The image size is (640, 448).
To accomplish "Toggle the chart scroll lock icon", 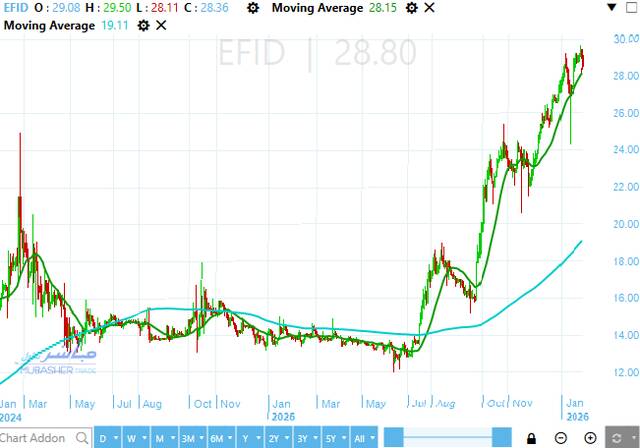I will (532, 438).
